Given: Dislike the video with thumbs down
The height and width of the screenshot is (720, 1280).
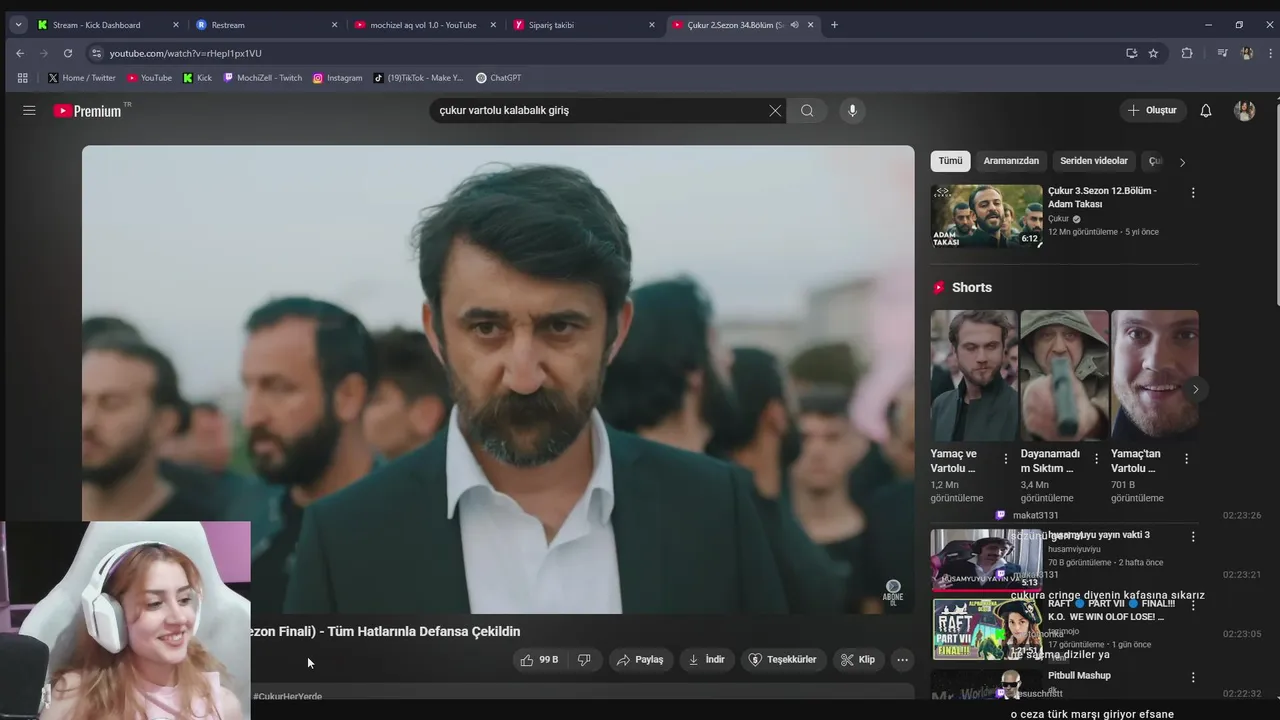Looking at the screenshot, I should 585,660.
